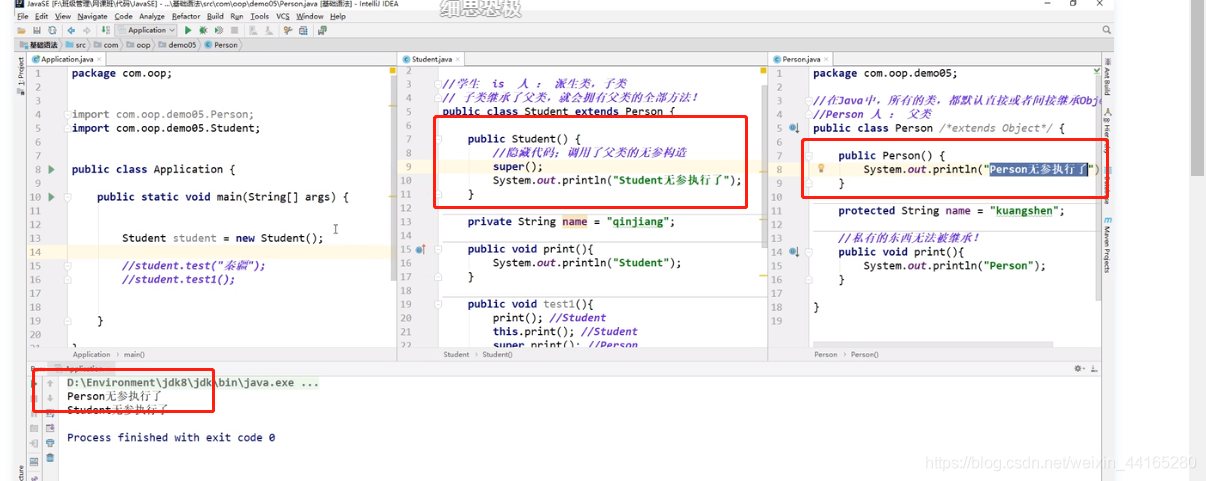Select demo05 in the navigation breadcrumb

point(178,45)
